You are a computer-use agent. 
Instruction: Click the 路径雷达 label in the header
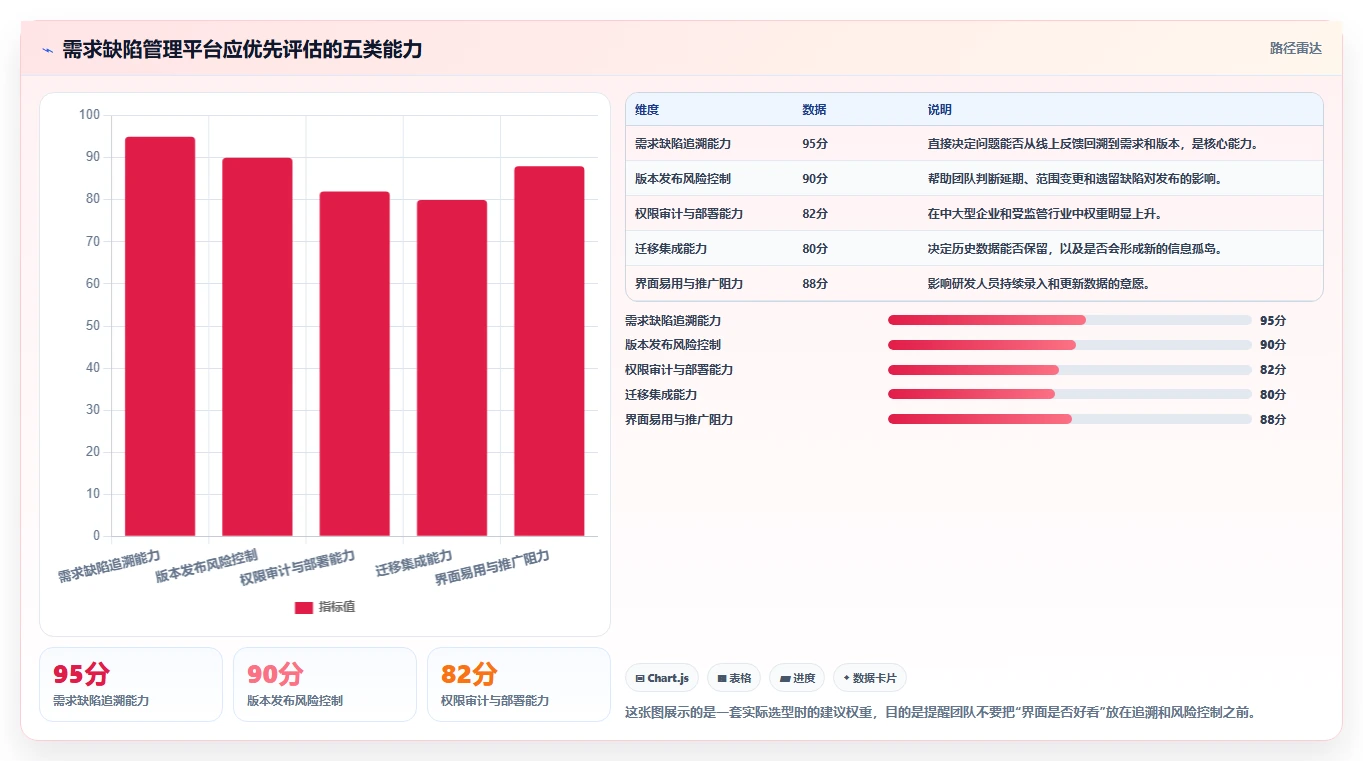pos(1296,49)
